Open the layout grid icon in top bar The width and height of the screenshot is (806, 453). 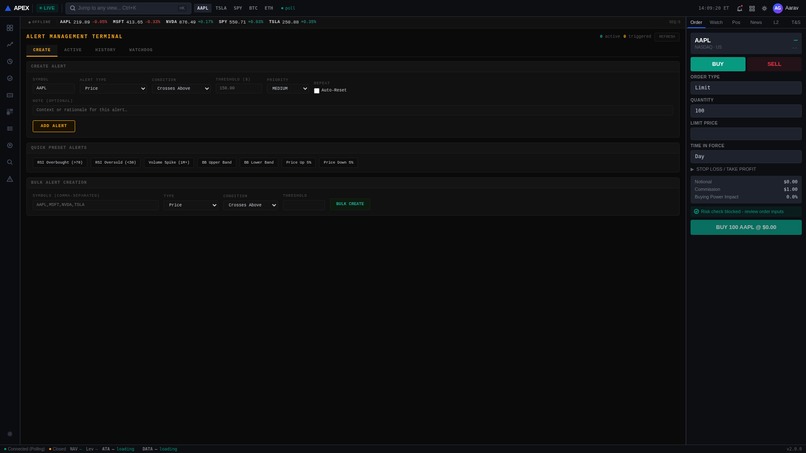pos(752,8)
